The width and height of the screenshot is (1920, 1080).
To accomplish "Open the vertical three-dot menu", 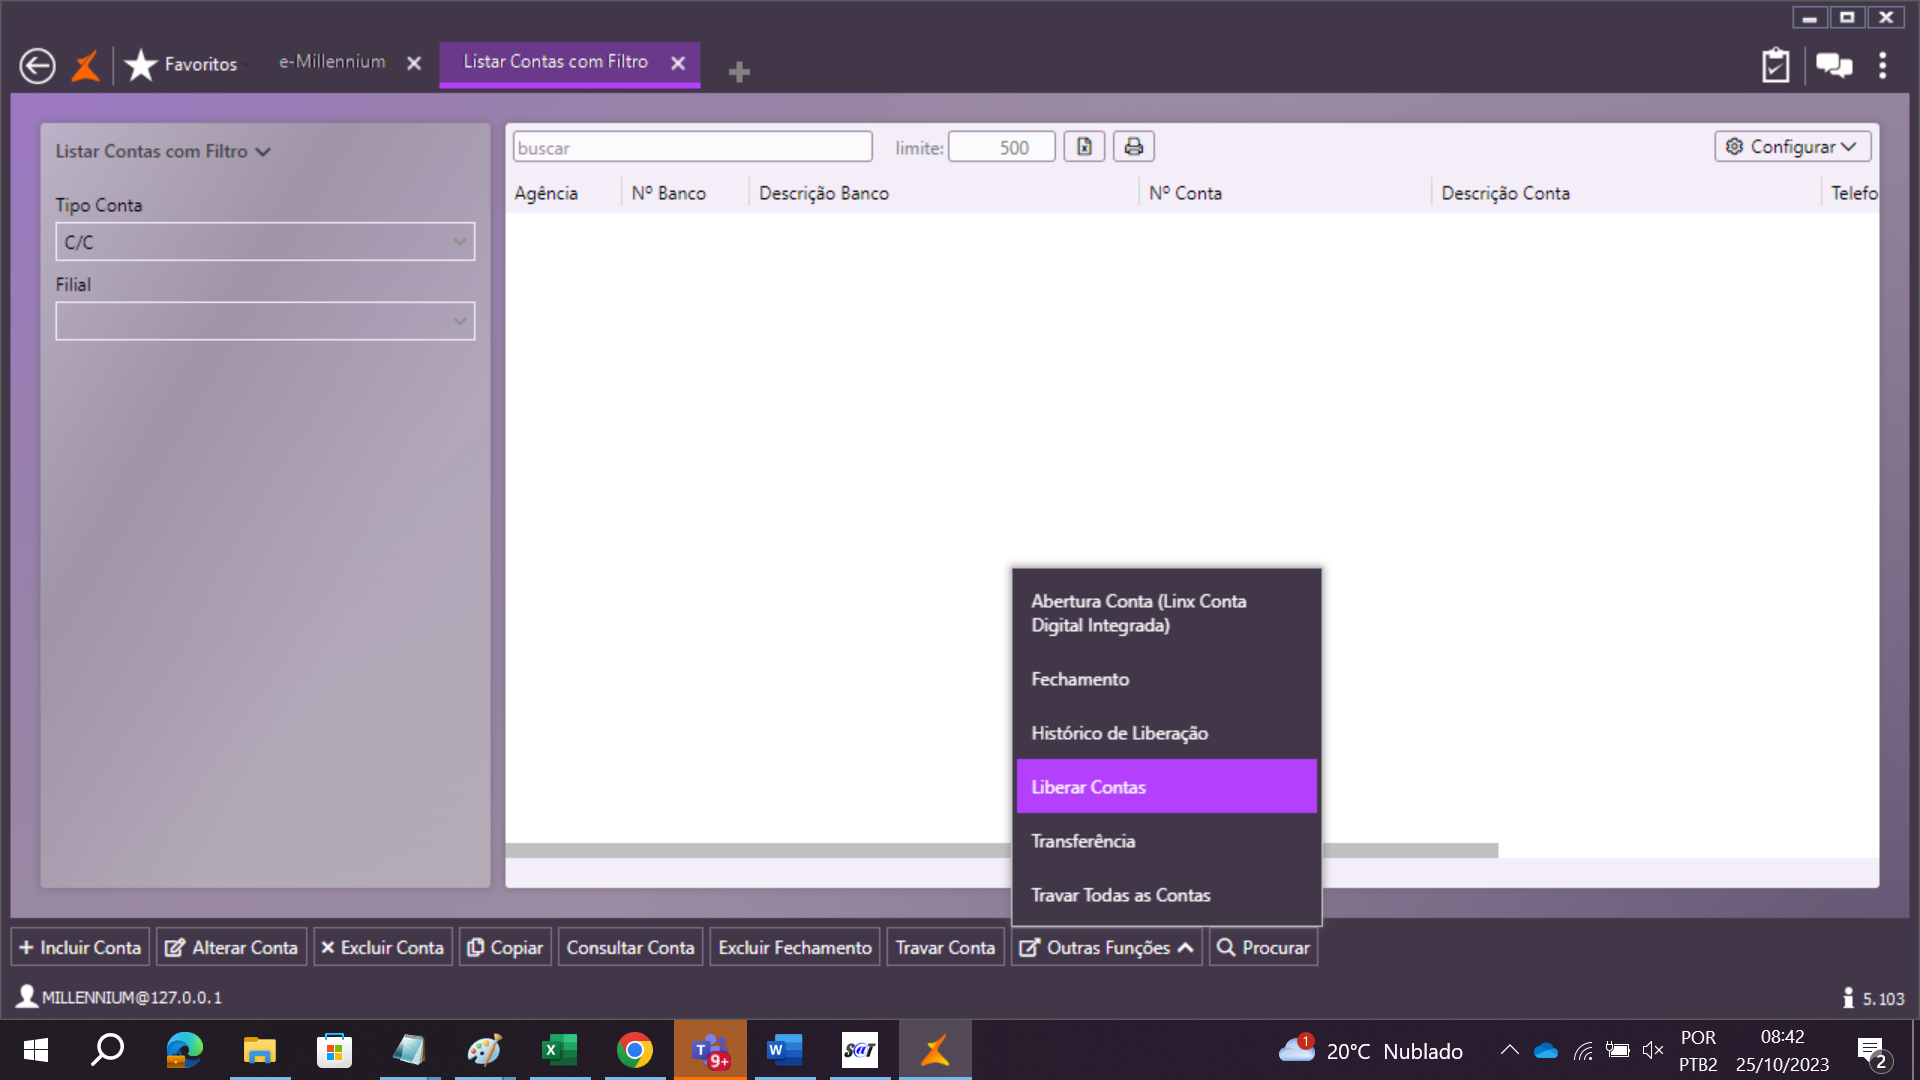I will point(1883,66).
